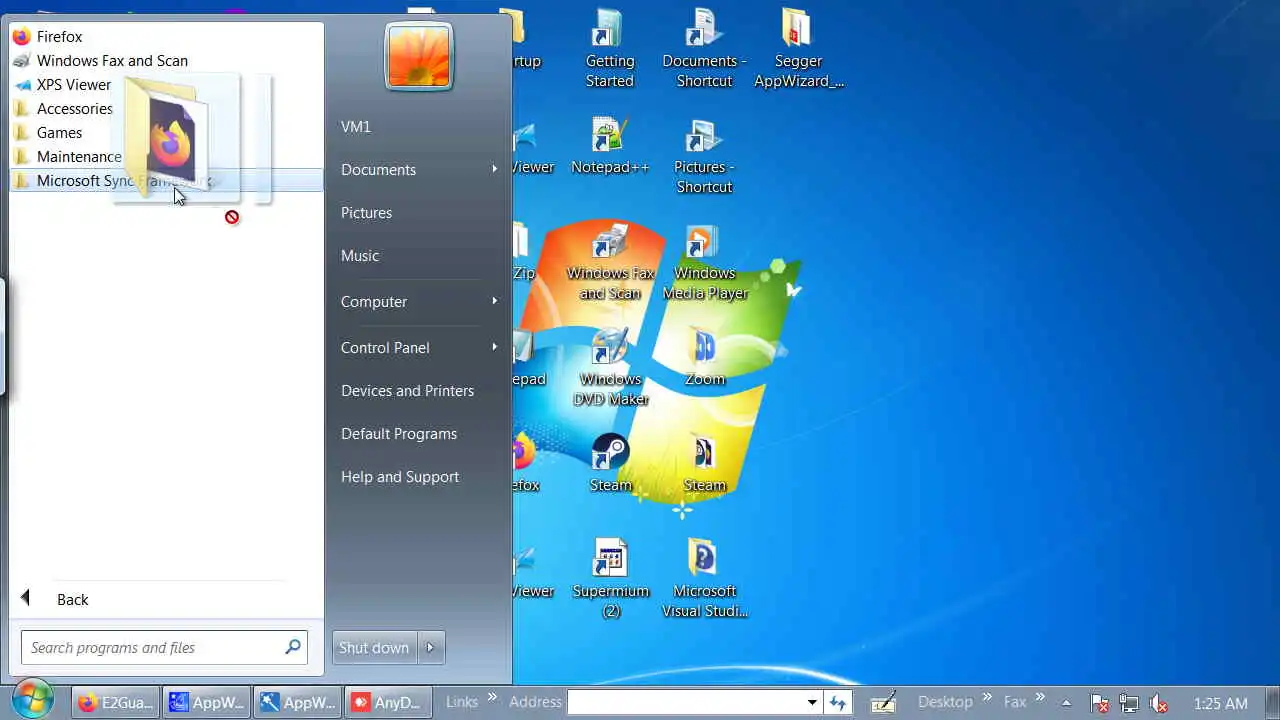The width and height of the screenshot is (1280, 720).
Task: Select the Windows Fax and Scan desktop shortcut
Action: [610, 262]
